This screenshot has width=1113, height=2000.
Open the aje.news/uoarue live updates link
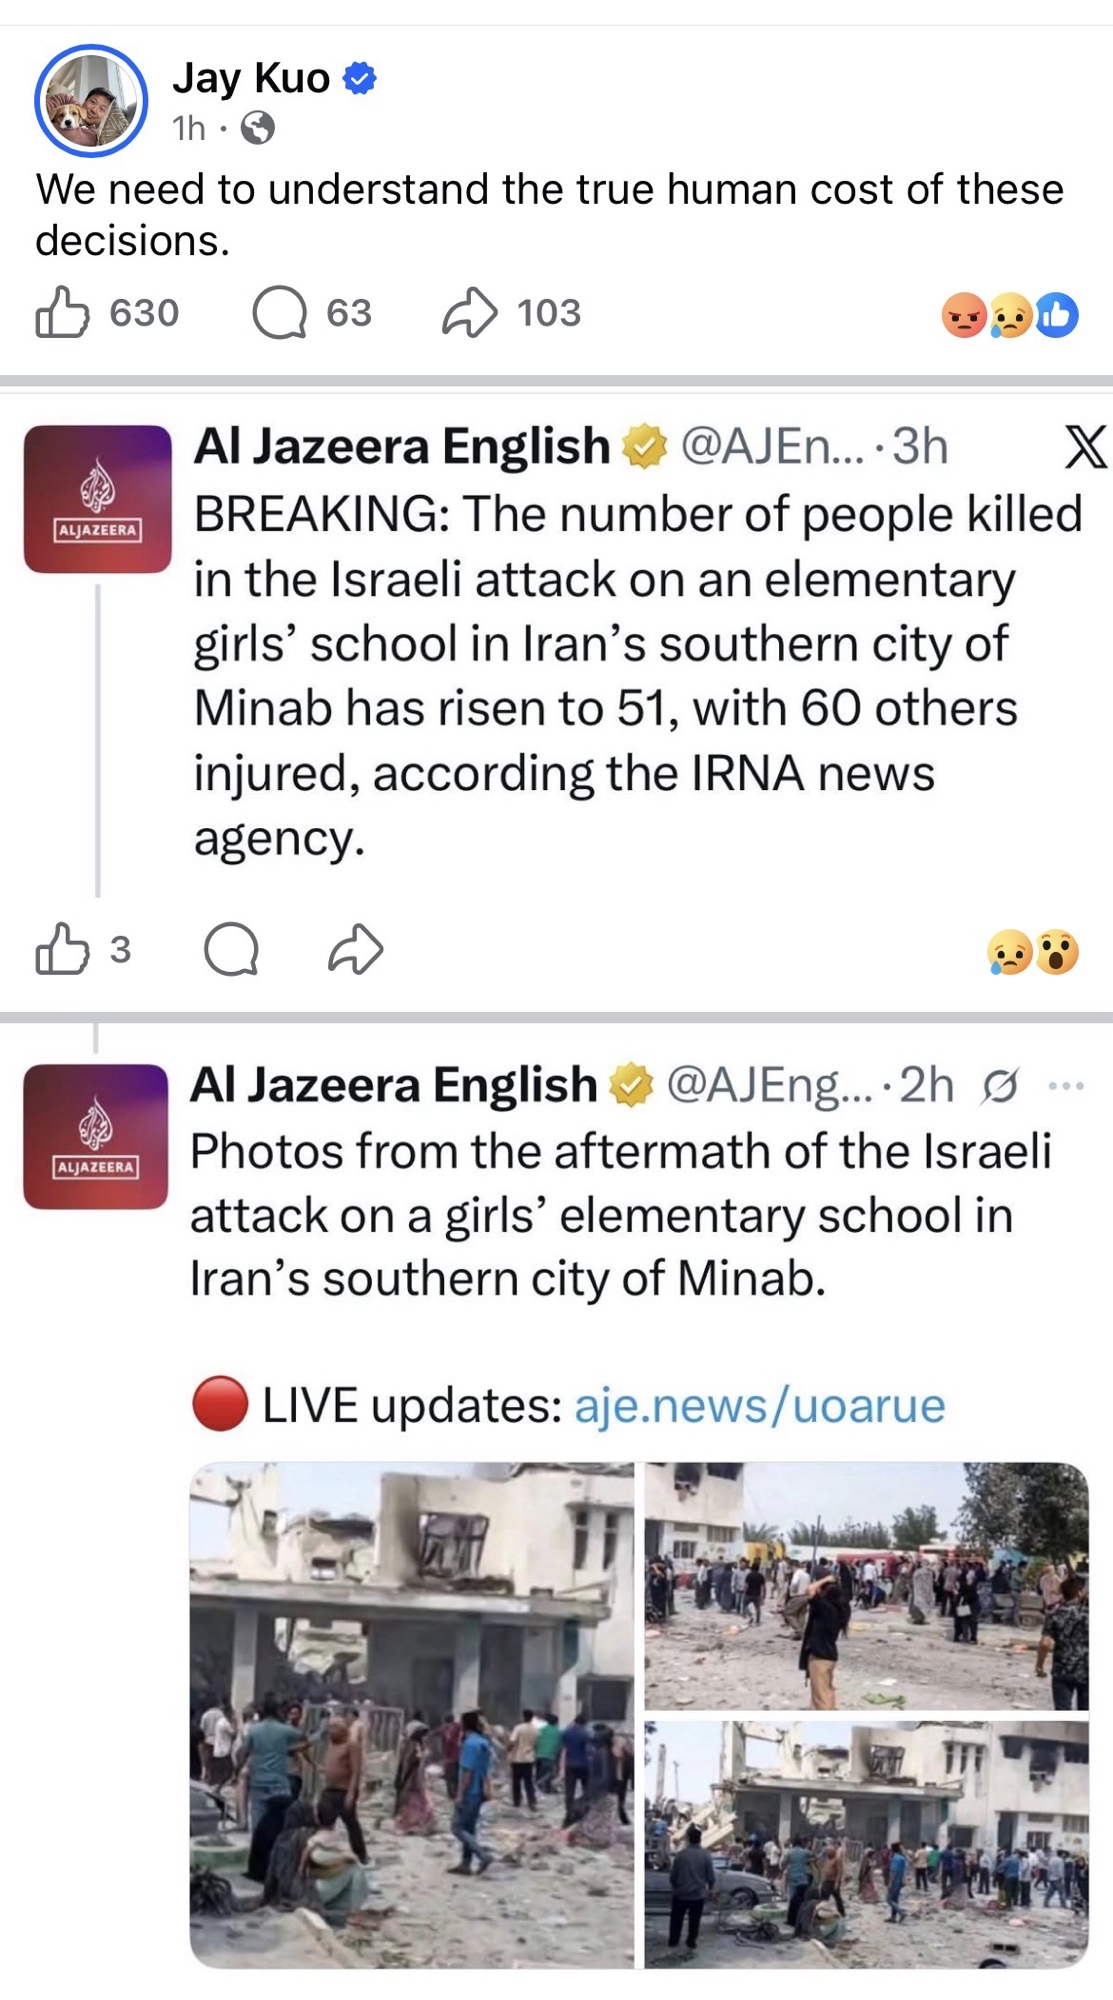(x=759, y=1406)
